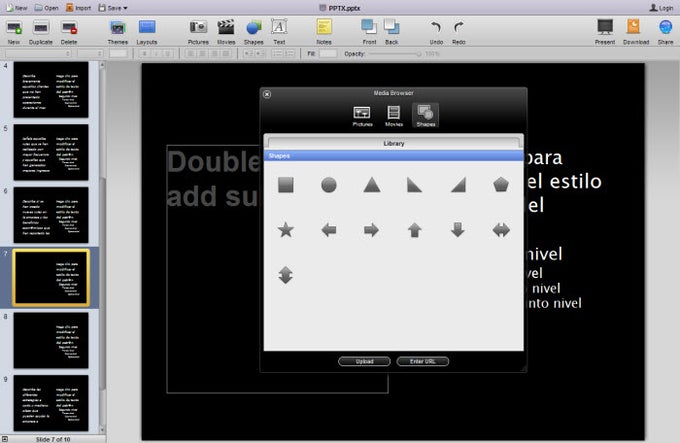The image size is (680, 443).
Task: Select Media Browser Shapes tab
Action: tap(425, 116)
